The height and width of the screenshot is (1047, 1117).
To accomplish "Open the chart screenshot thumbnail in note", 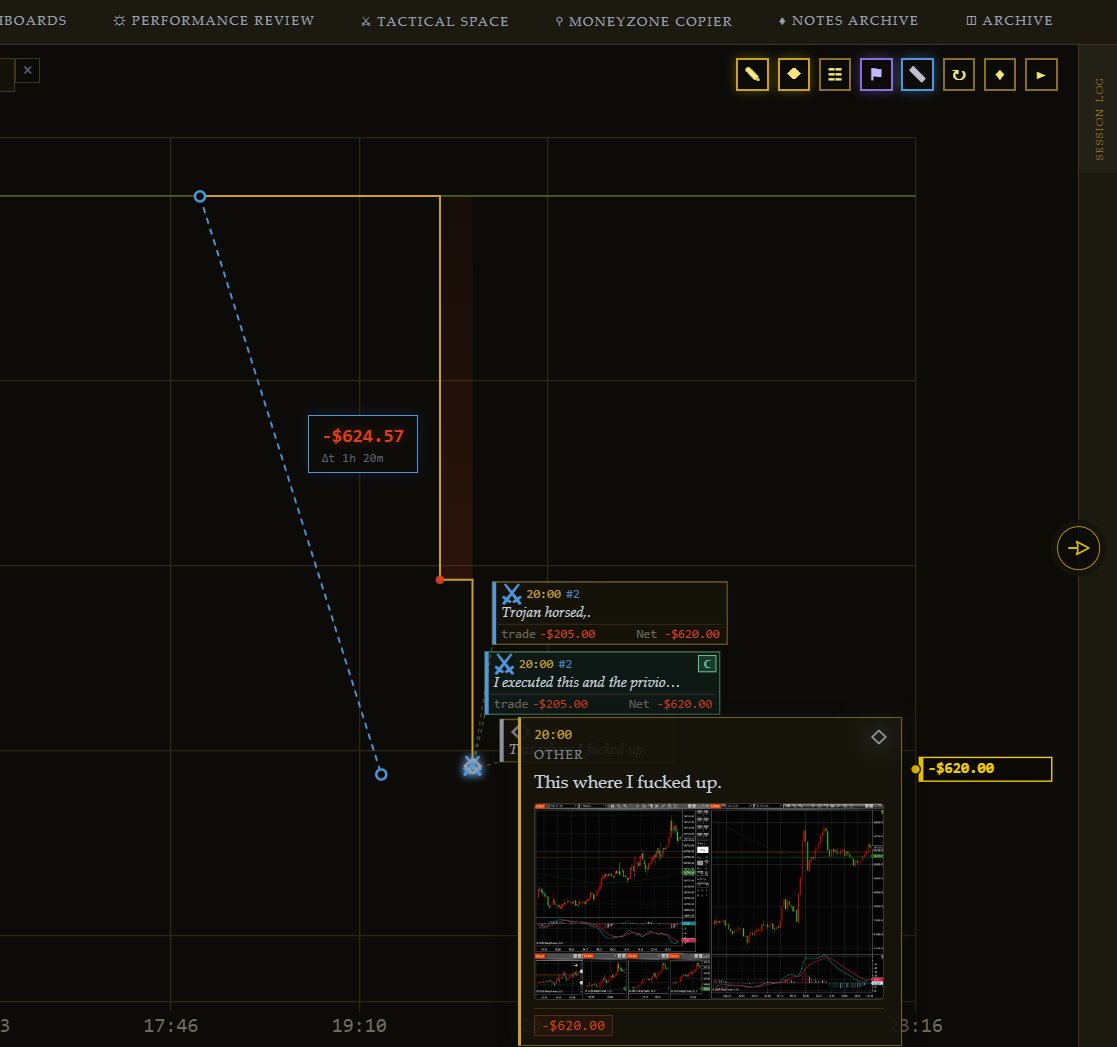I will (x=709, y=901).
